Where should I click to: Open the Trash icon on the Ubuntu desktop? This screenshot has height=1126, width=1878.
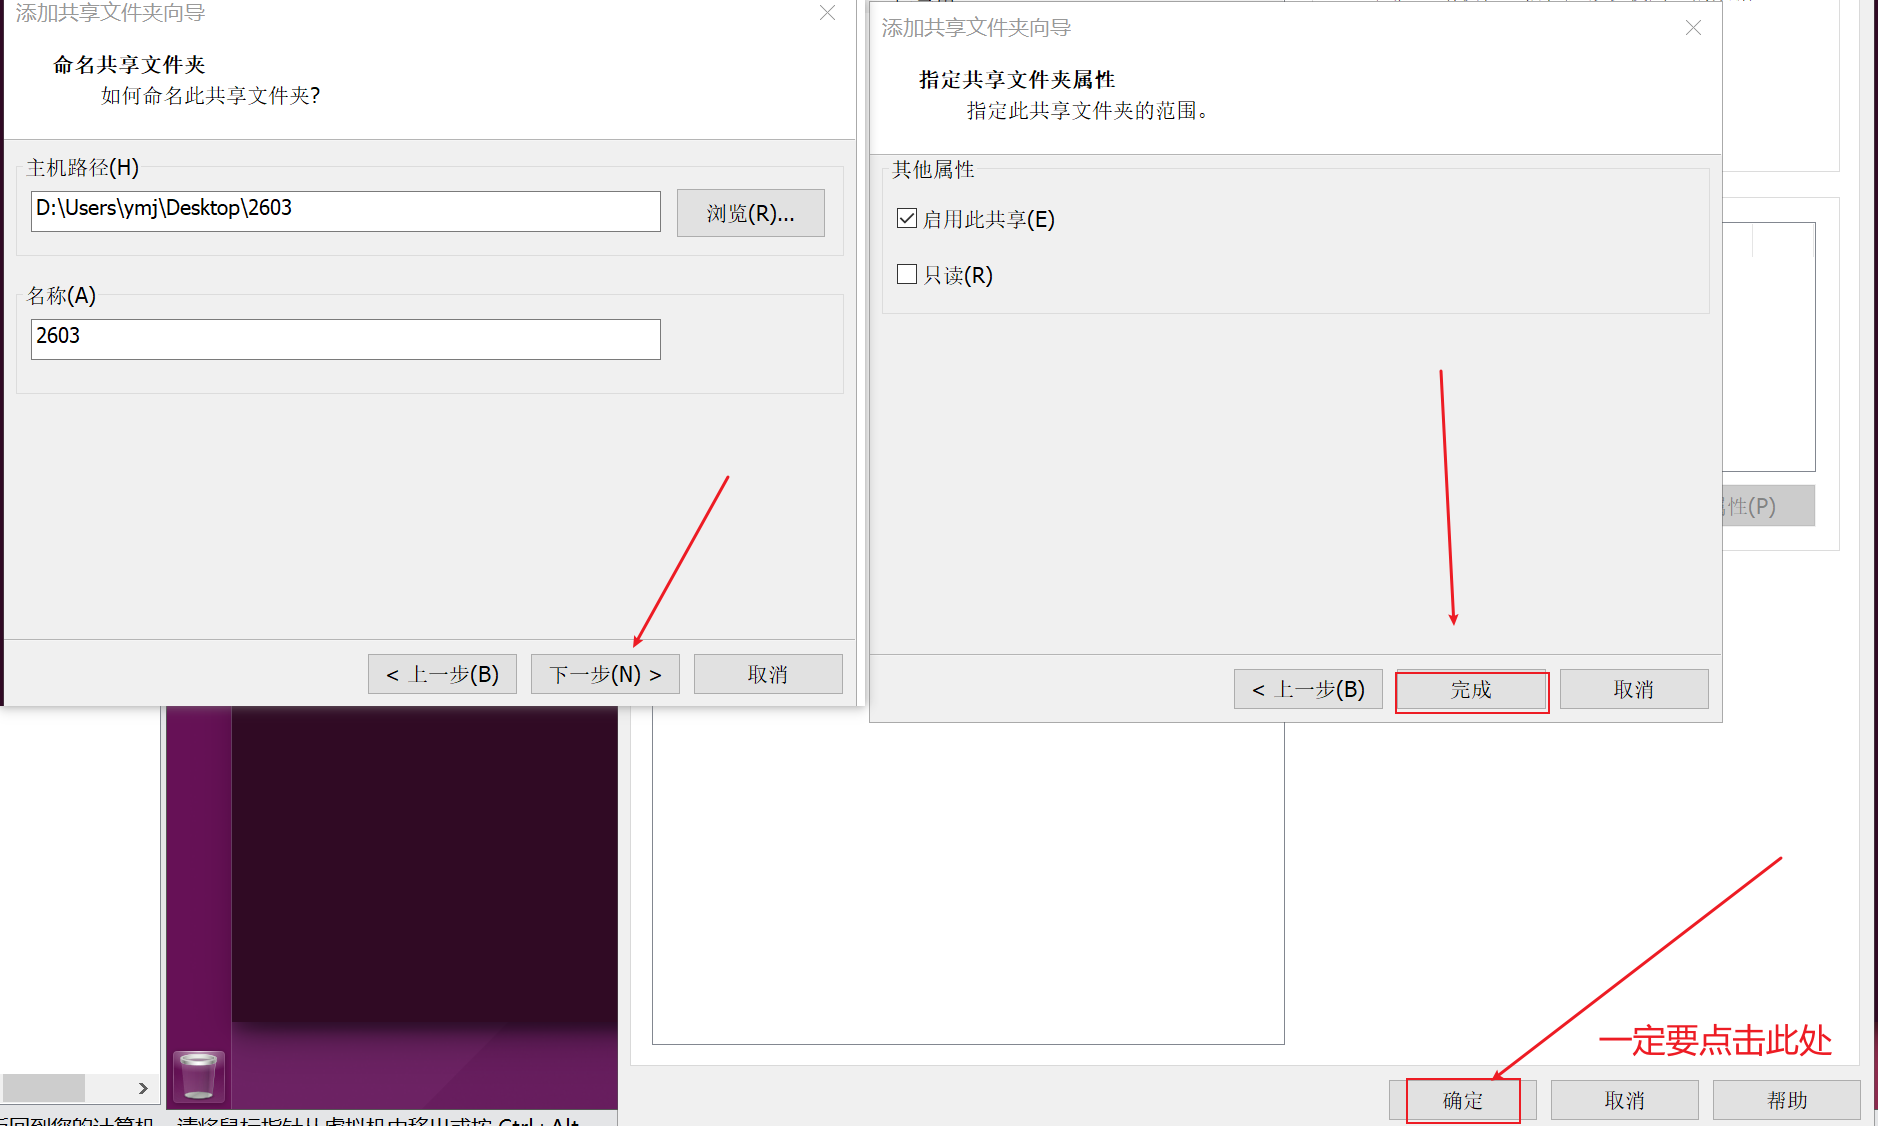pos(198,1076)
